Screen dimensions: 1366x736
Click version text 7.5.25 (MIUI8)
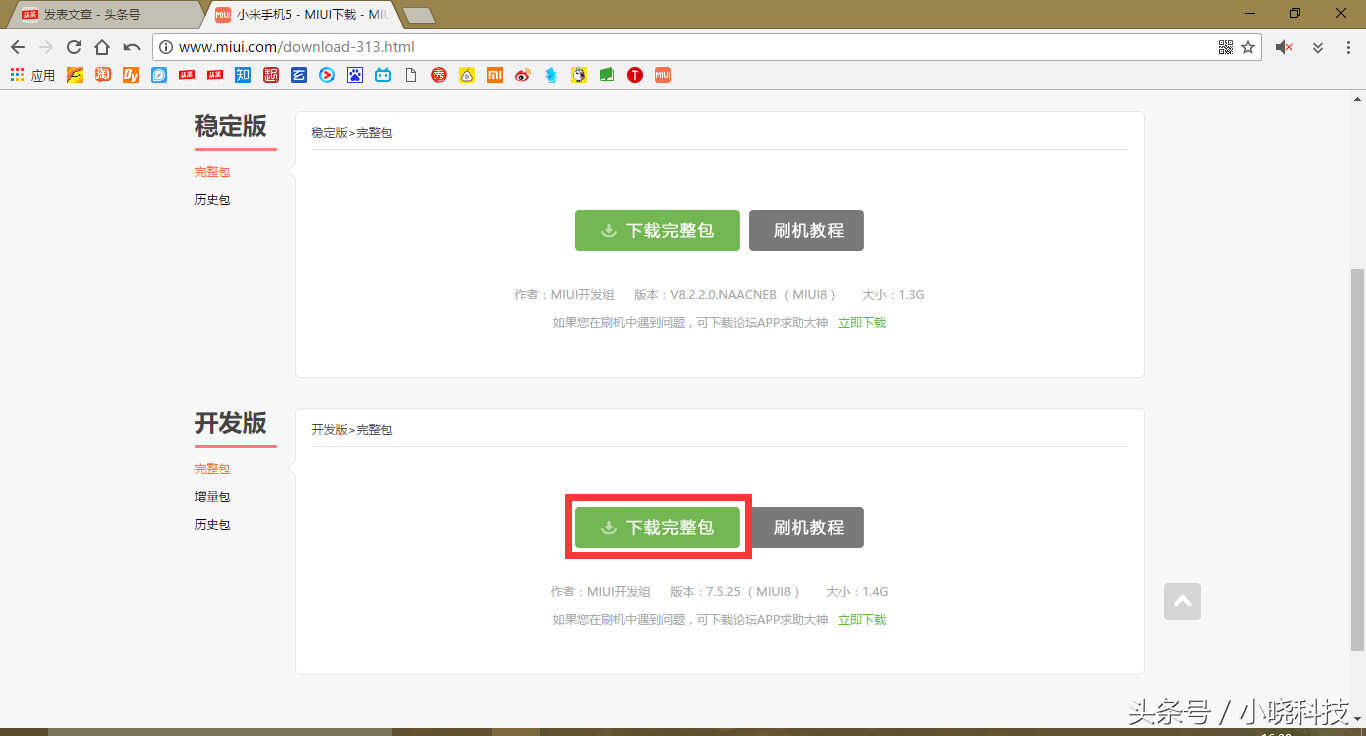coord(735,592)
